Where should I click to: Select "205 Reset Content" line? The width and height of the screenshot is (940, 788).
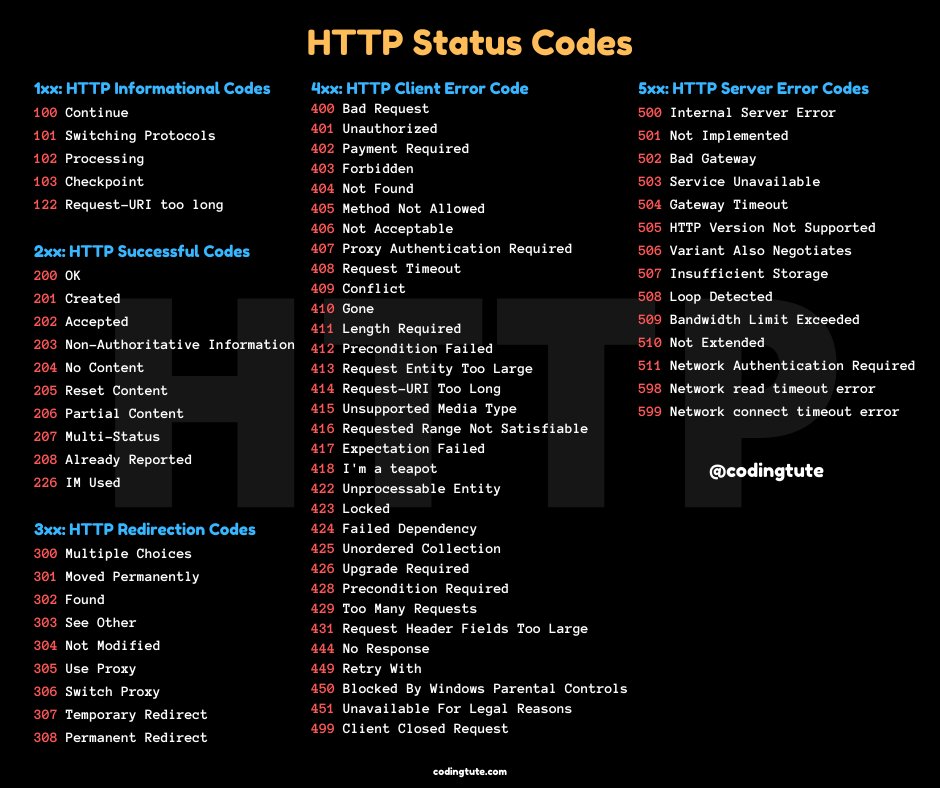coord(101,391)
